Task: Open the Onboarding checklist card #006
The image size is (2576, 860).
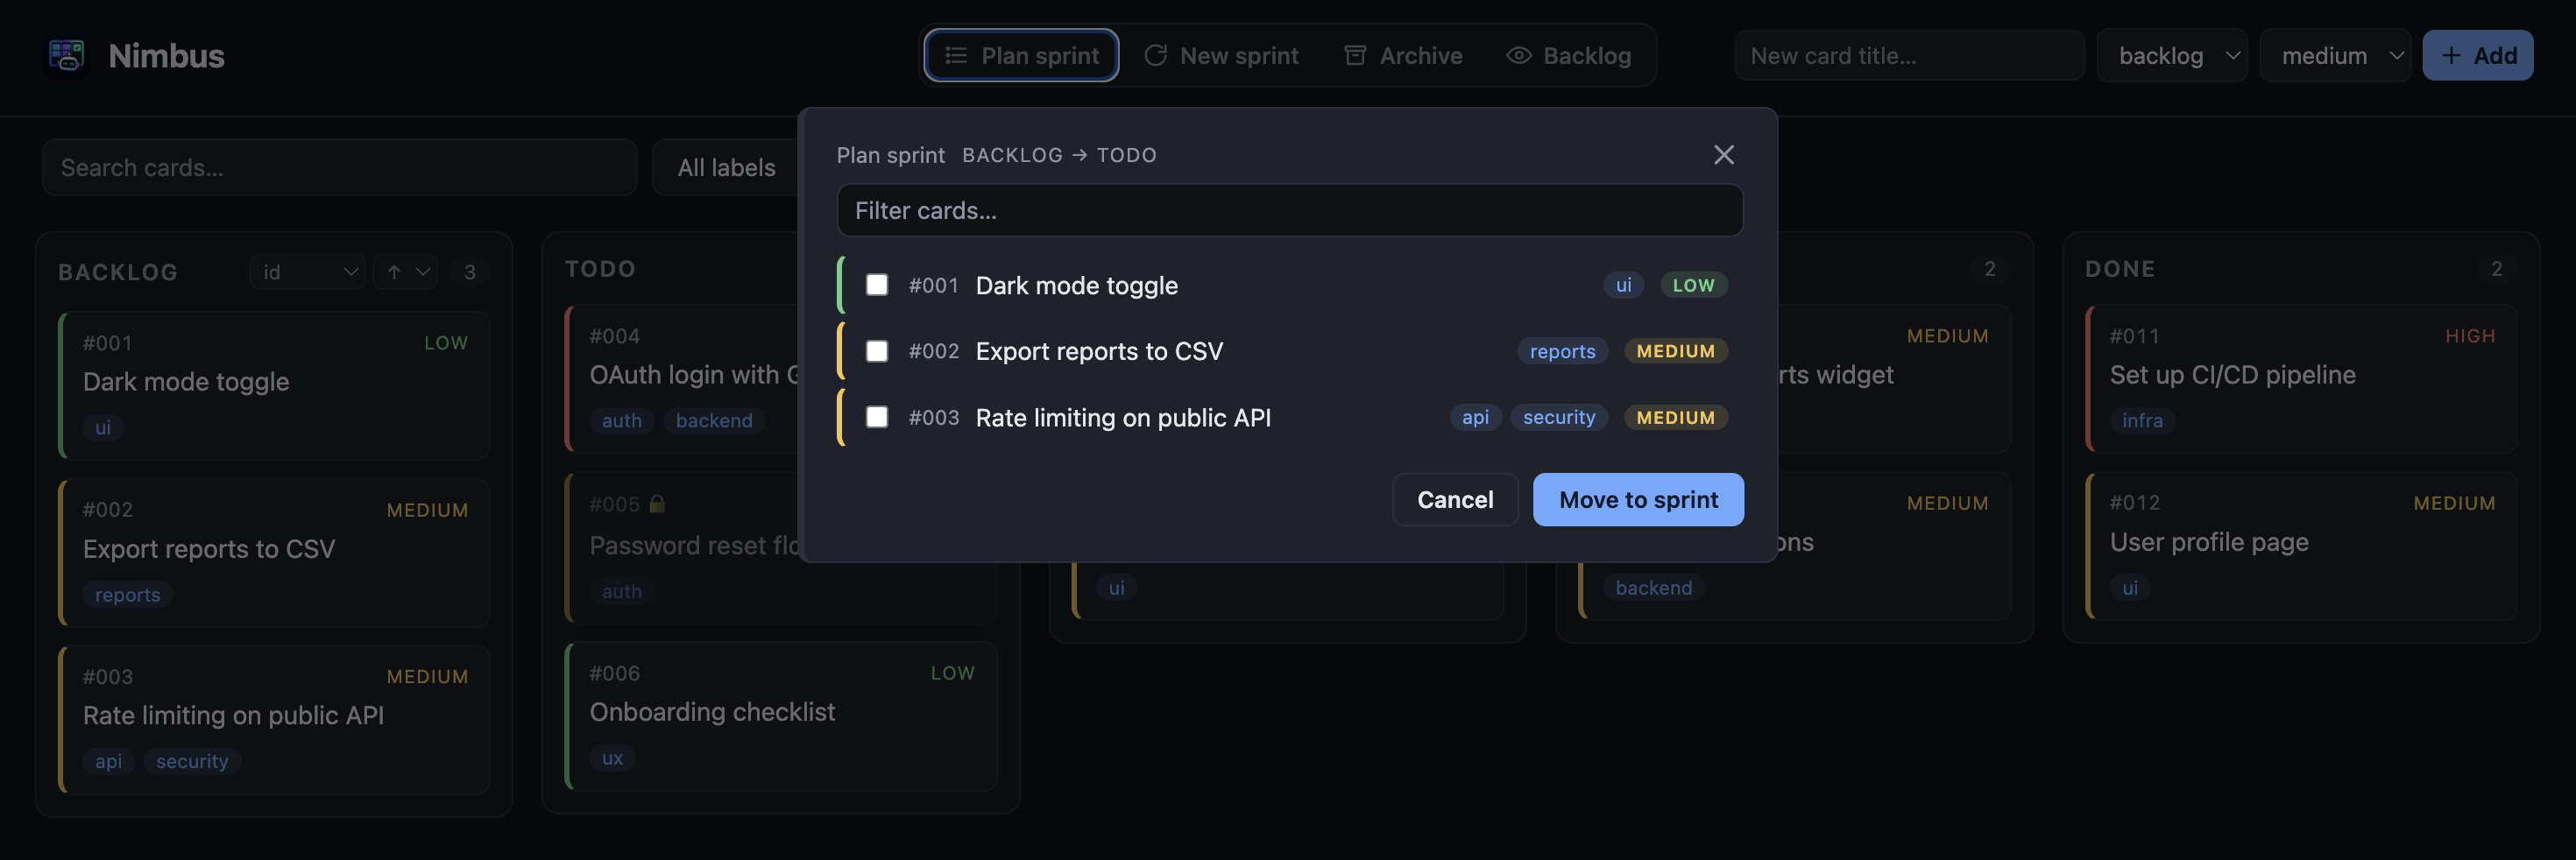Action: click(781, 715)
